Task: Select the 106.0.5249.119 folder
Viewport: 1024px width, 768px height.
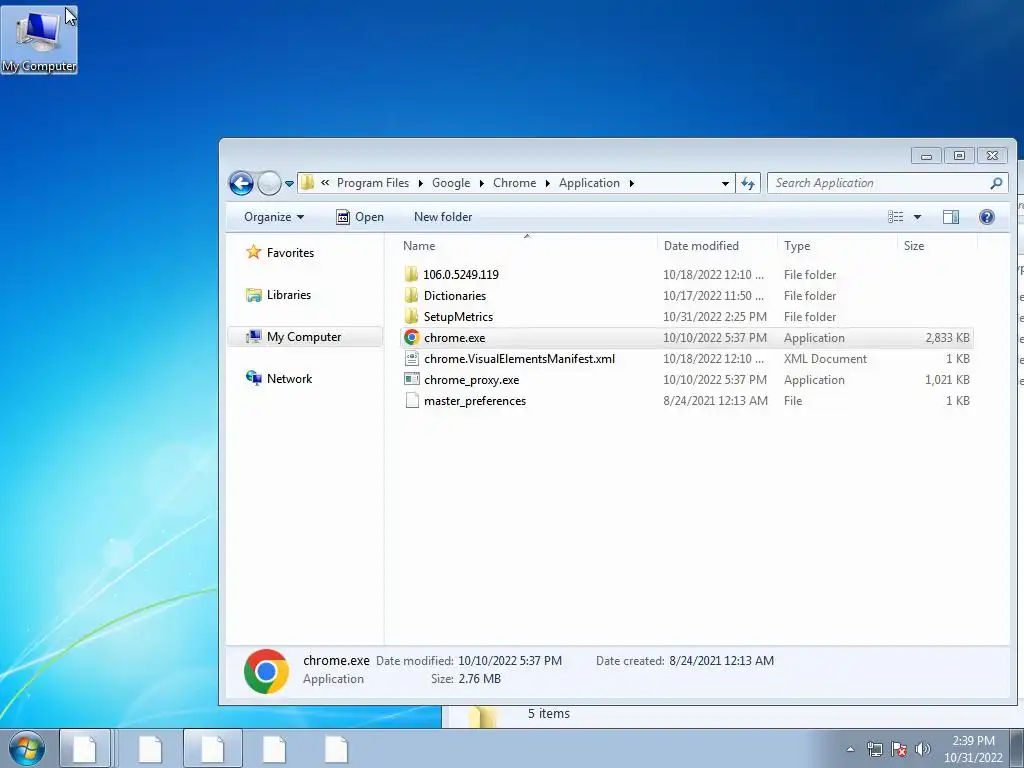Action: (x=460, y=274)
